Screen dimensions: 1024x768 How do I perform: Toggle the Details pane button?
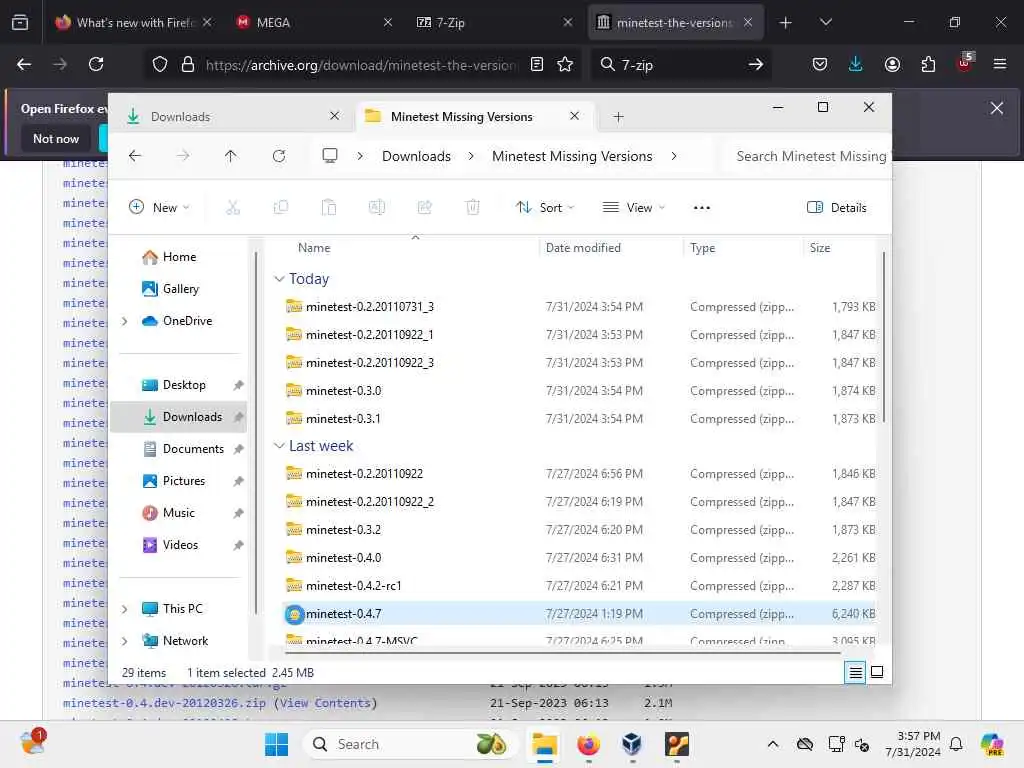[837, 208]
